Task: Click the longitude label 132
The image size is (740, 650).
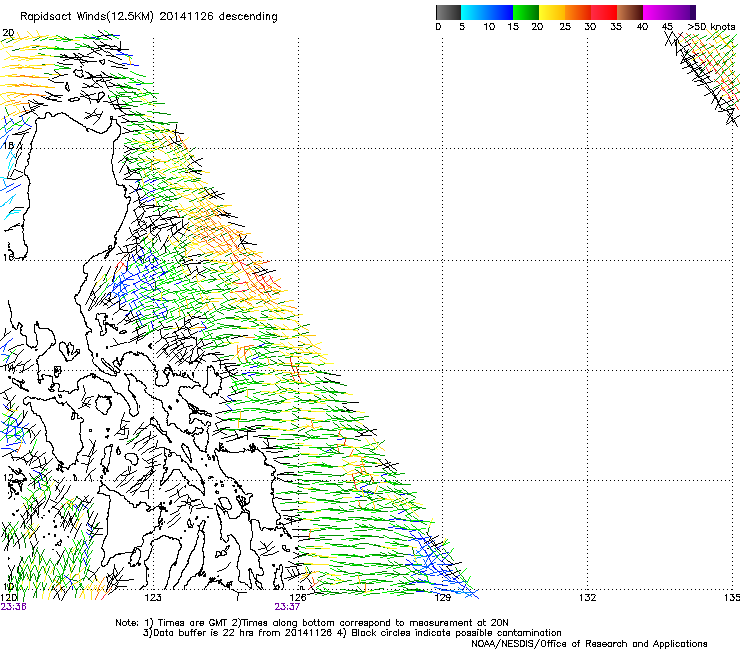Action: coord(587,598)
